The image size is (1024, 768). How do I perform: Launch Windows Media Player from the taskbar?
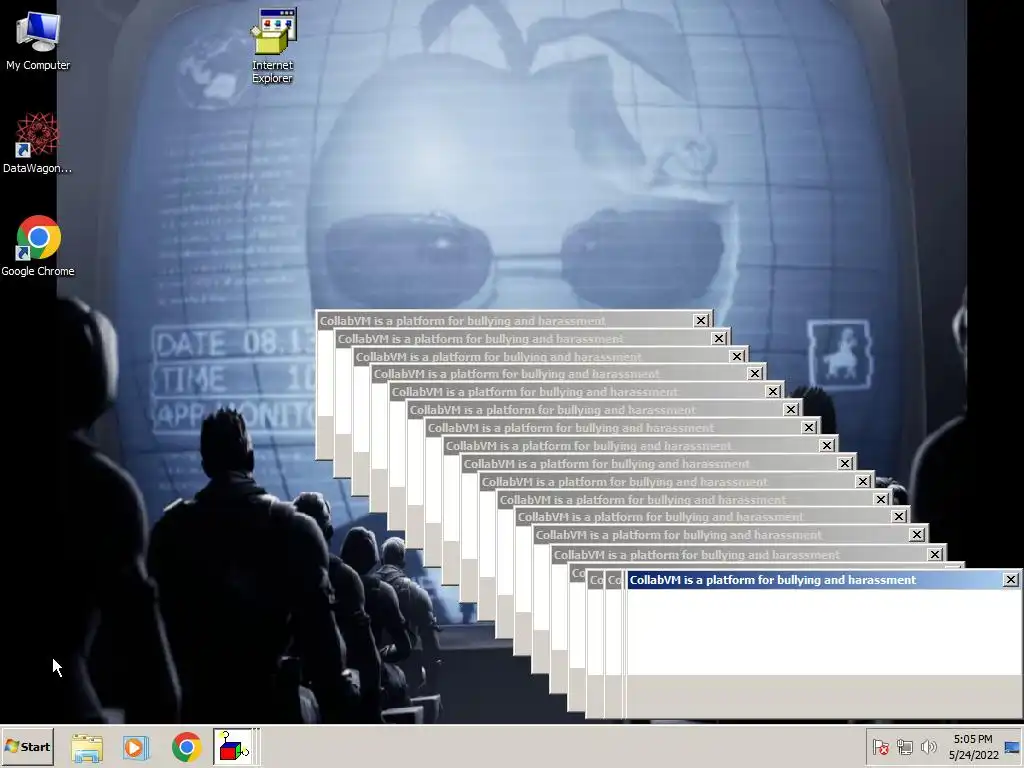[x=136, y=747]
